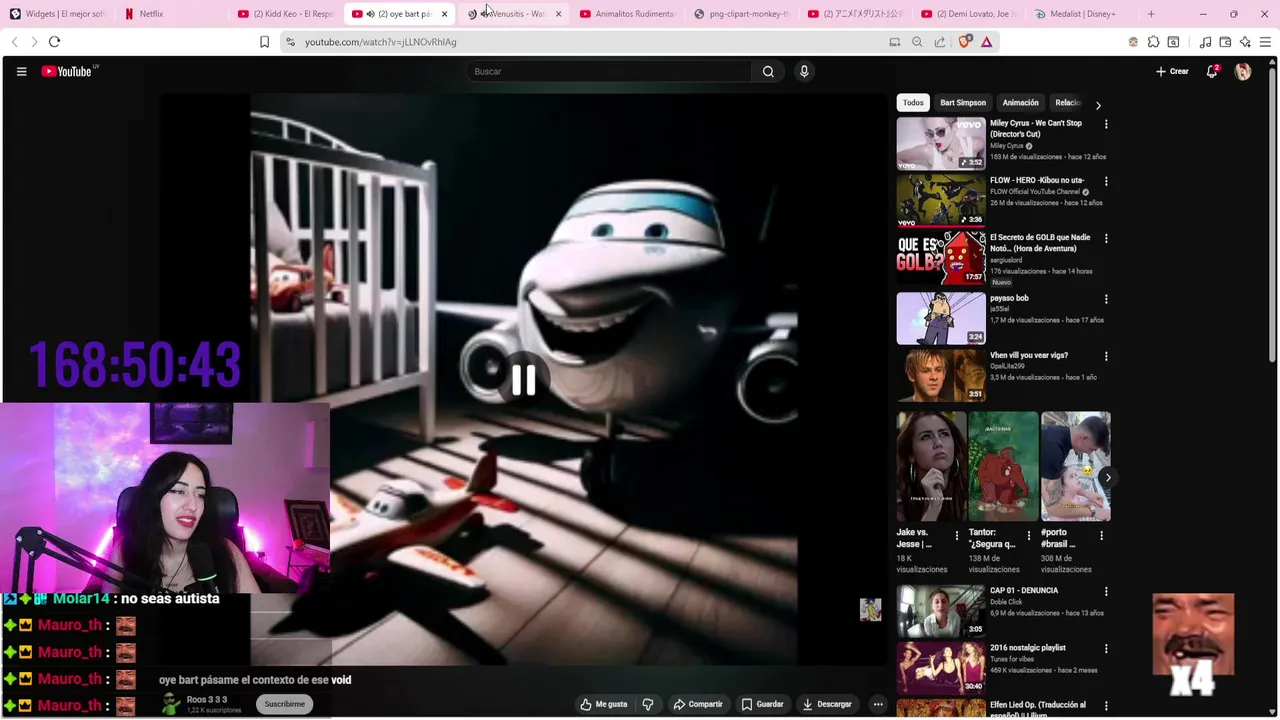The width and height of the screenshot is (1280, 720).
Task: Open options for 2016 nostalgic playlist
Action: [x=1106, y=648]
